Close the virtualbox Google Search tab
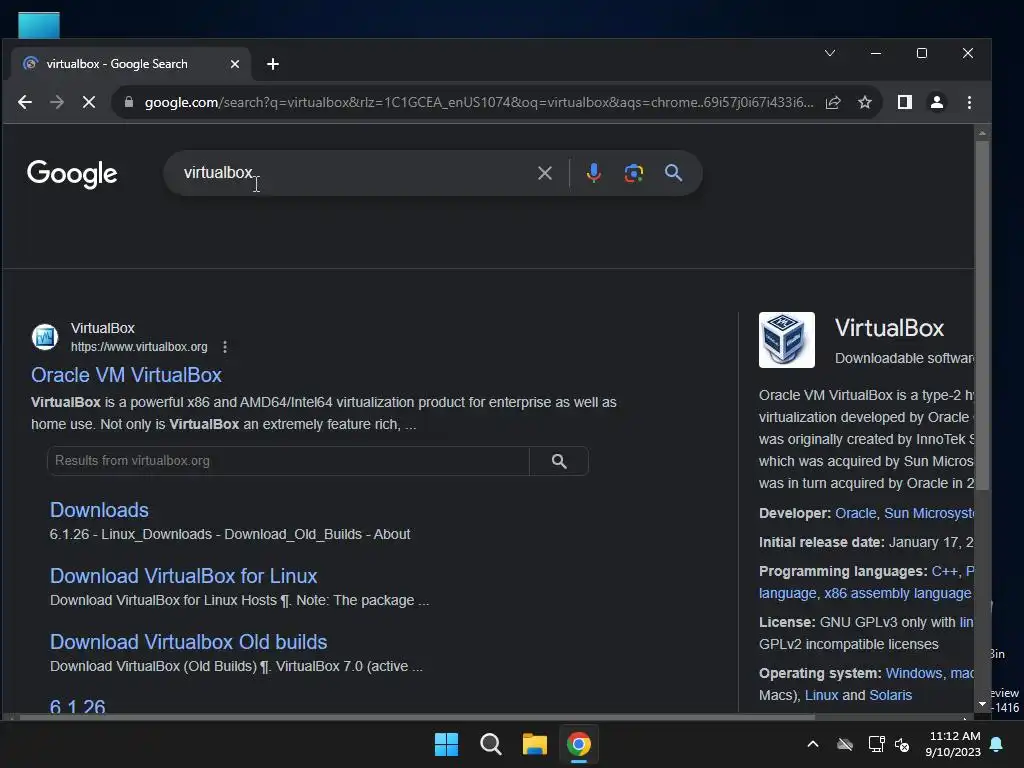 [235, 64]
